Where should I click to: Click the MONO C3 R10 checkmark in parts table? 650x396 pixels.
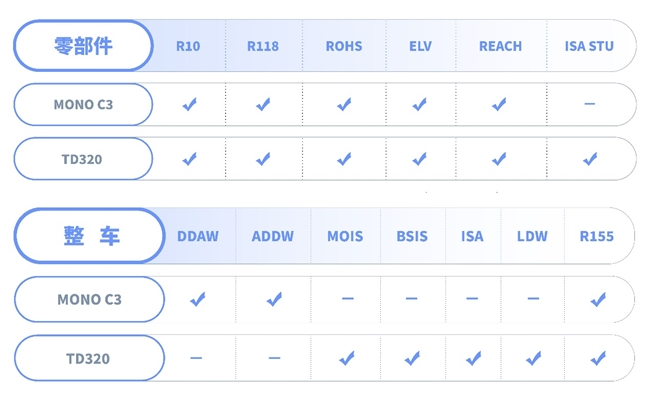coord(190,104)
